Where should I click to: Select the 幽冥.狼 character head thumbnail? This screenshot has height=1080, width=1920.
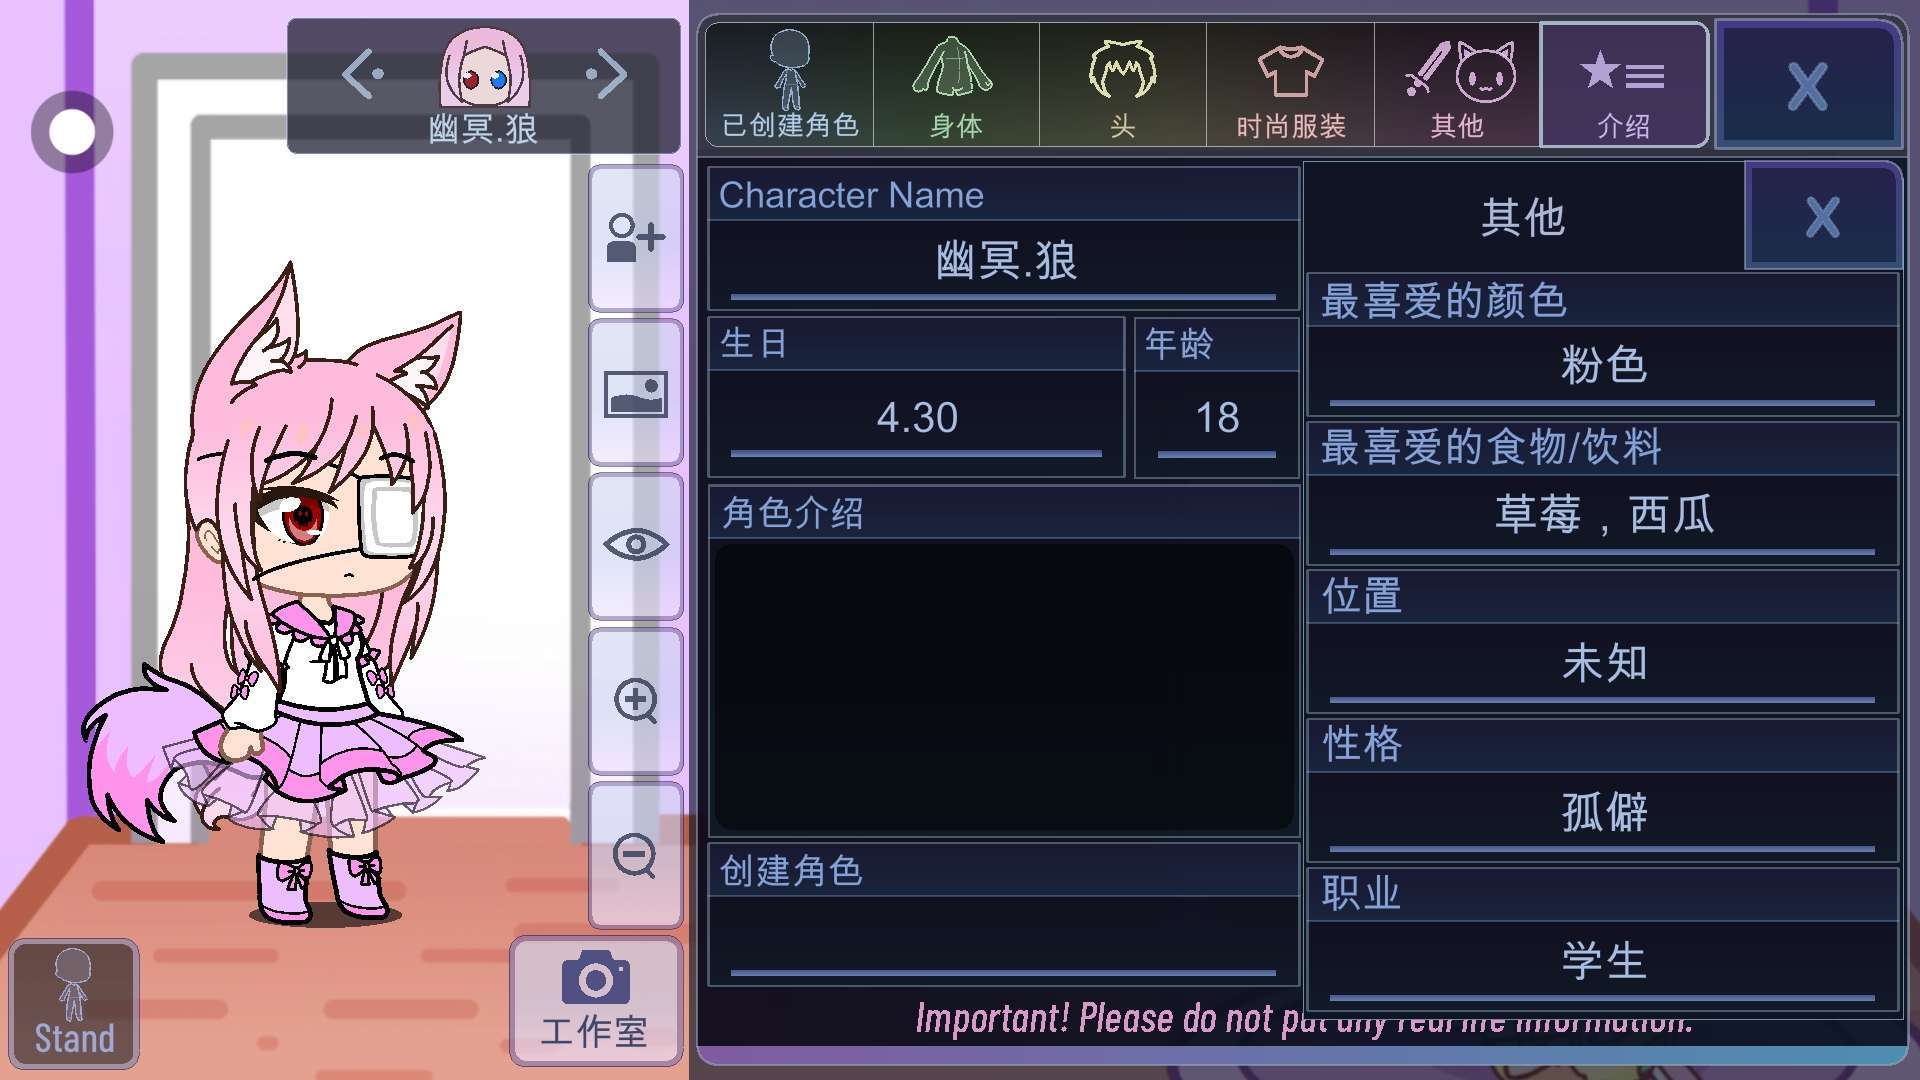pyautogui.click(x=484, y=68)
